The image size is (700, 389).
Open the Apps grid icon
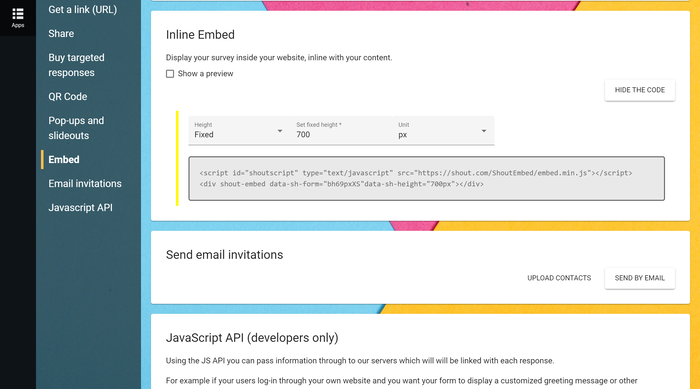coord(18,17)
